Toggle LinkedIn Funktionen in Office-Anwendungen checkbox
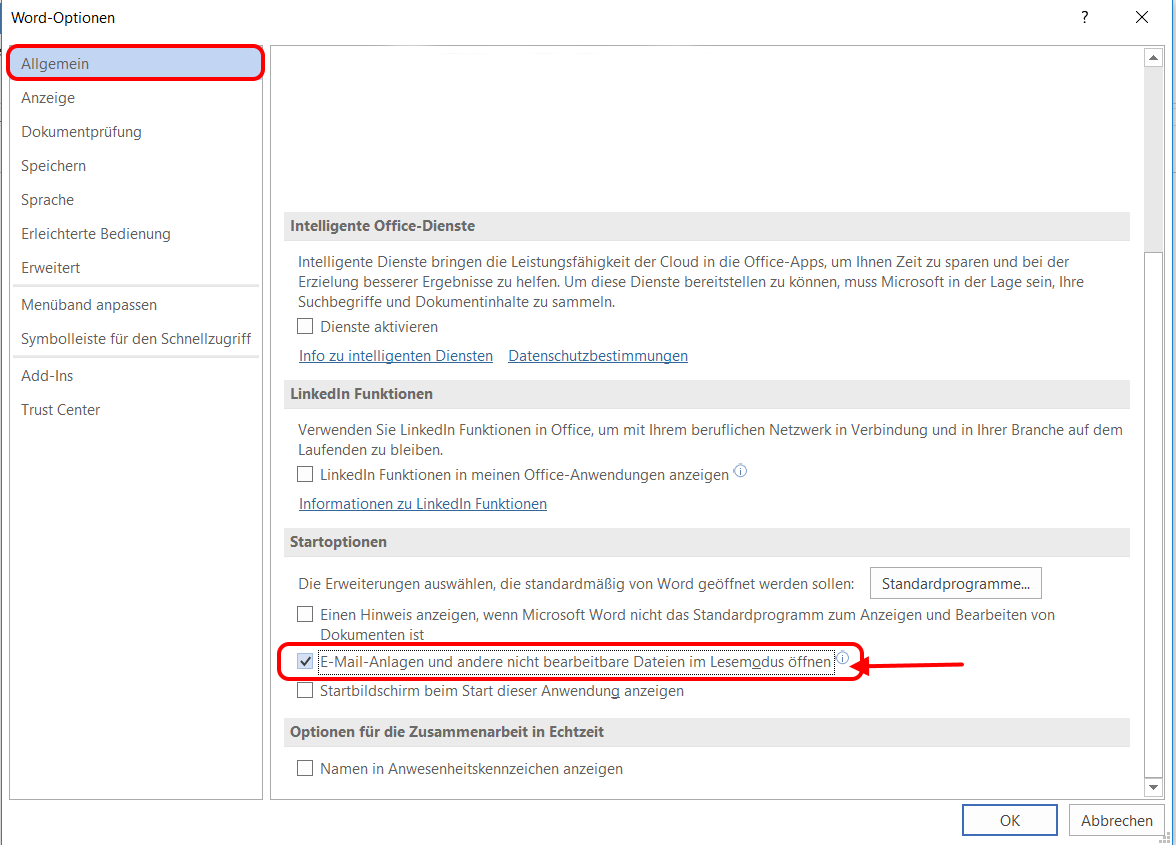 pos(305,474)
